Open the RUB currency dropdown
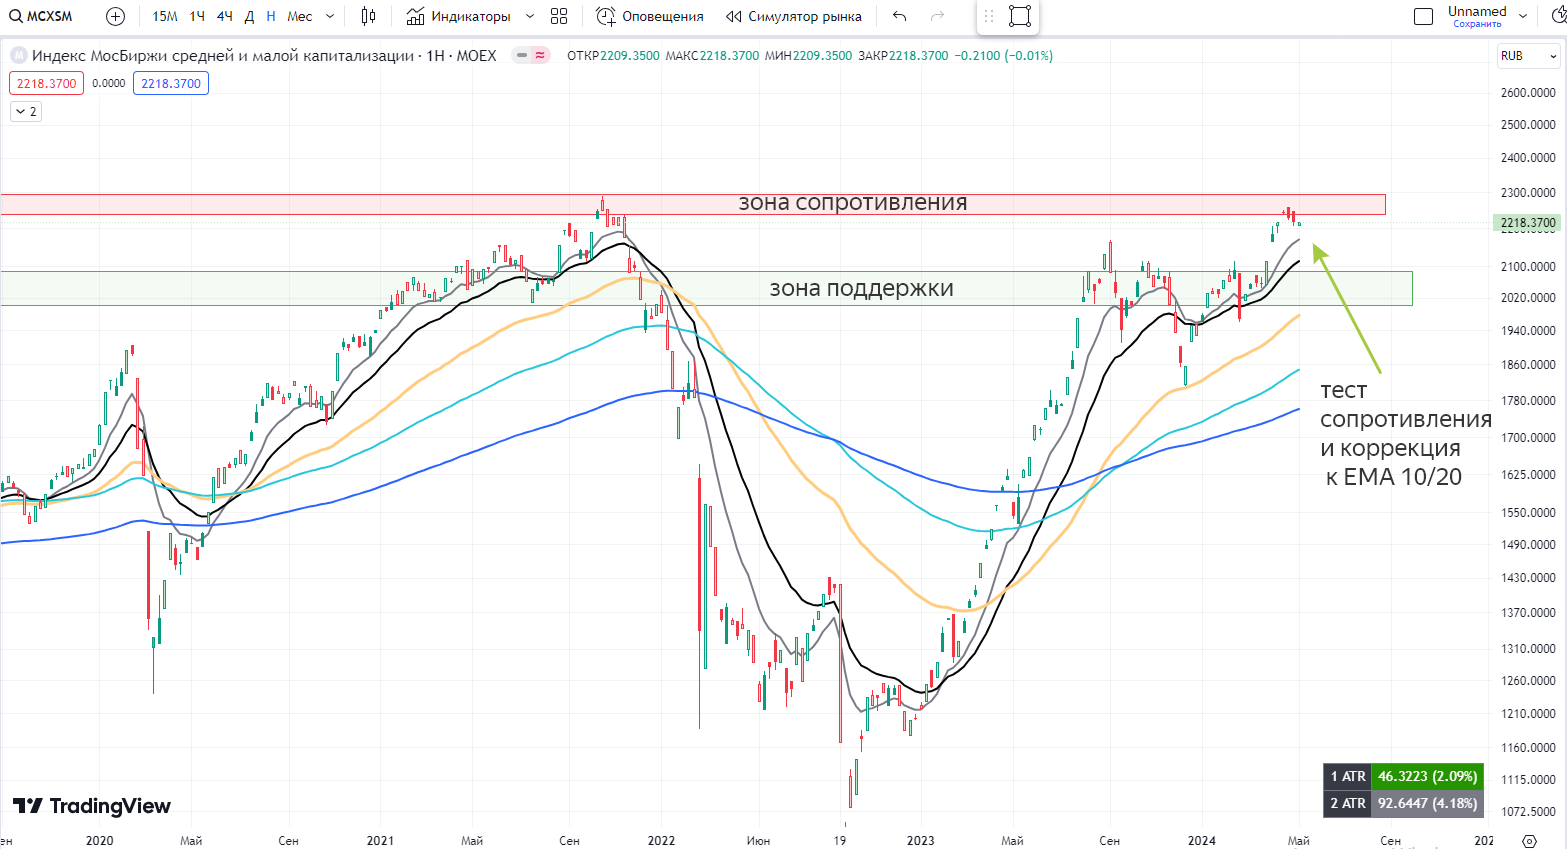 click(x=1528, y=56)
